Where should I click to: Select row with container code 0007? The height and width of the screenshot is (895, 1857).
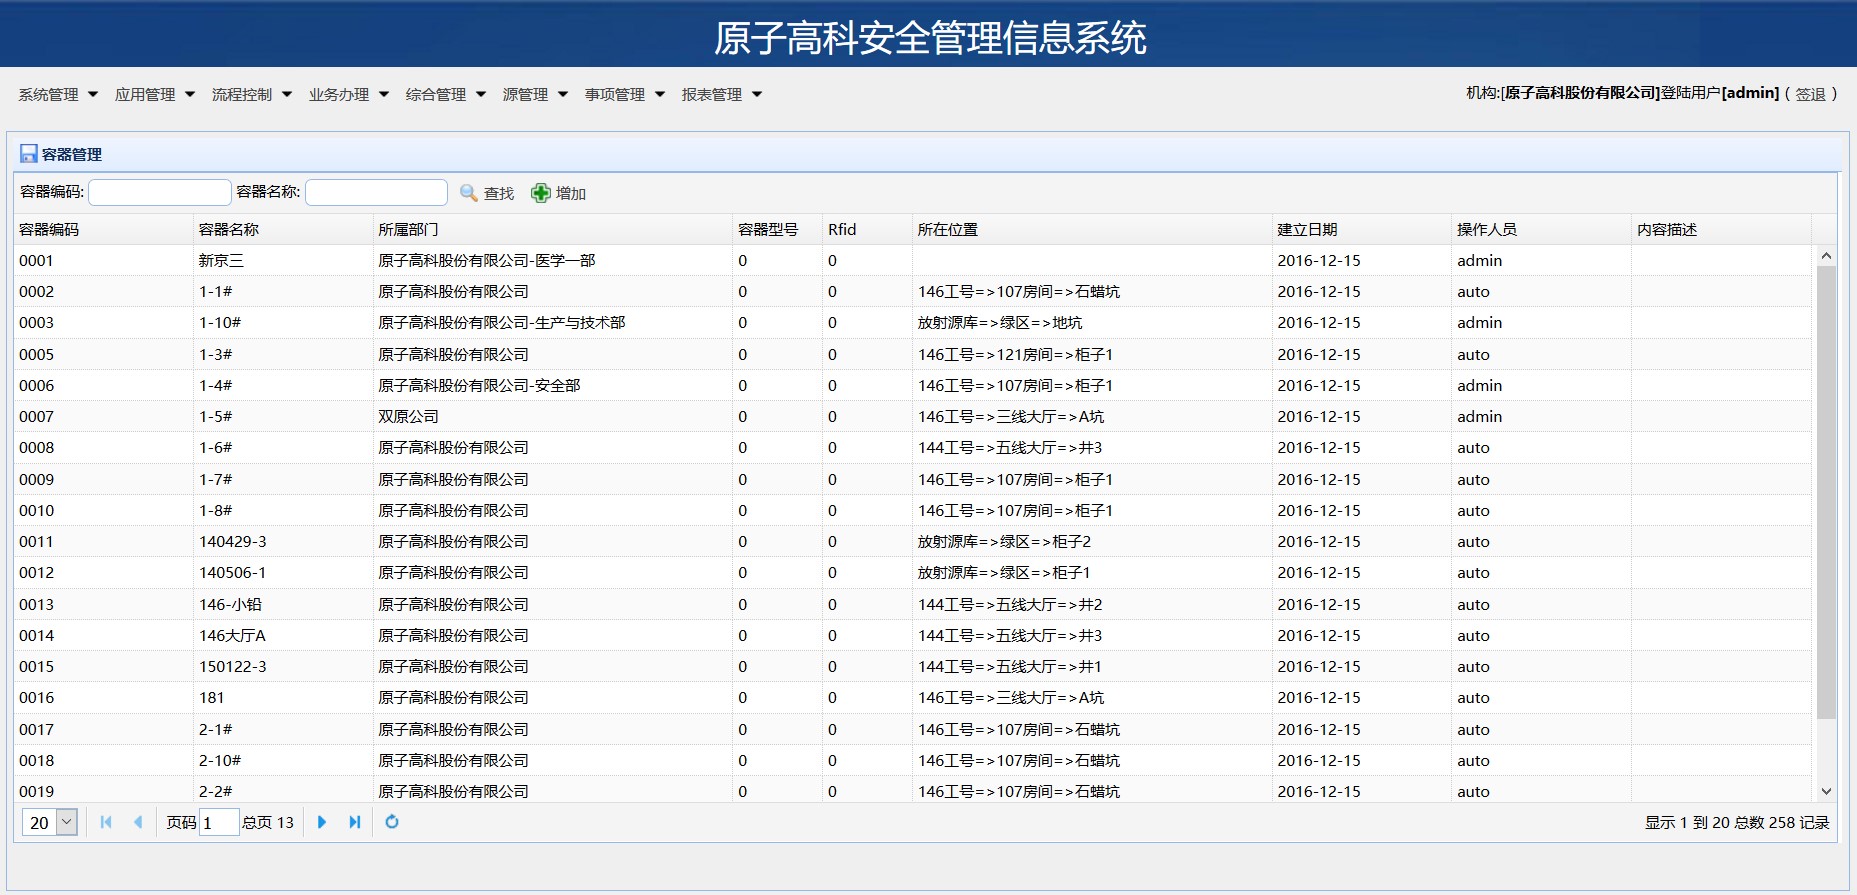point(37,417)
